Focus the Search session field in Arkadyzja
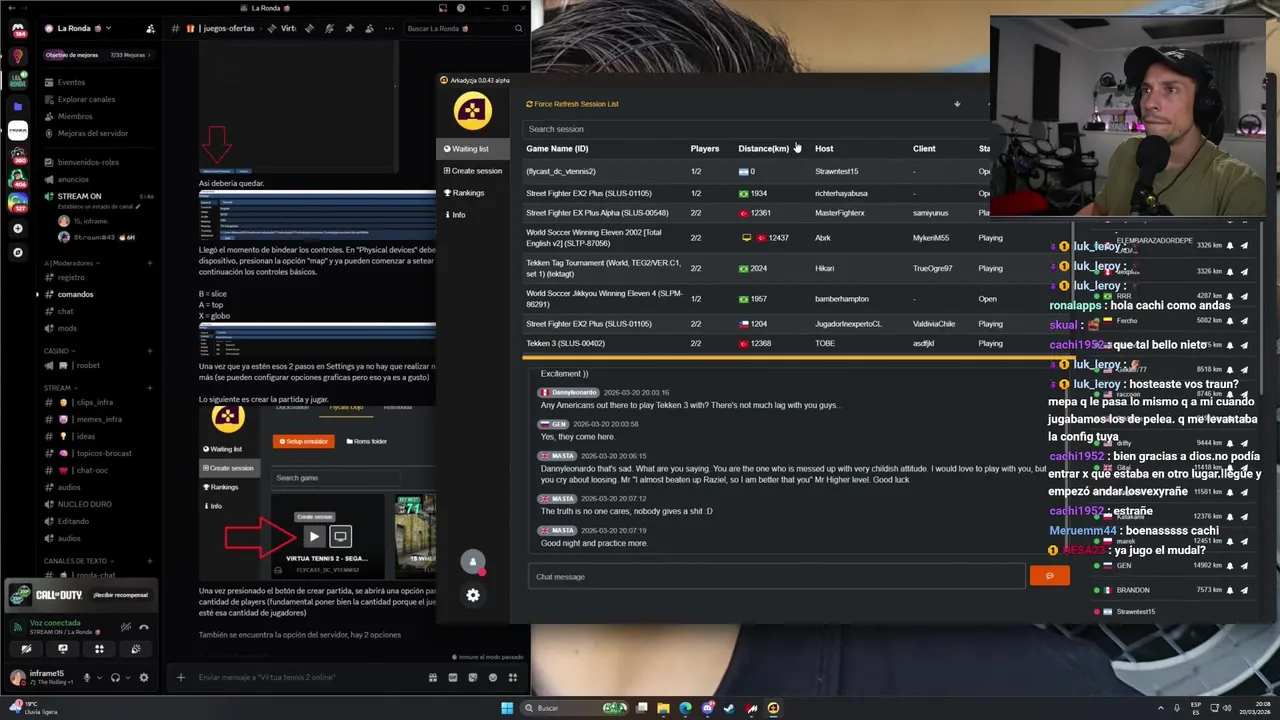1280x720 pixels. coord(755,129)
